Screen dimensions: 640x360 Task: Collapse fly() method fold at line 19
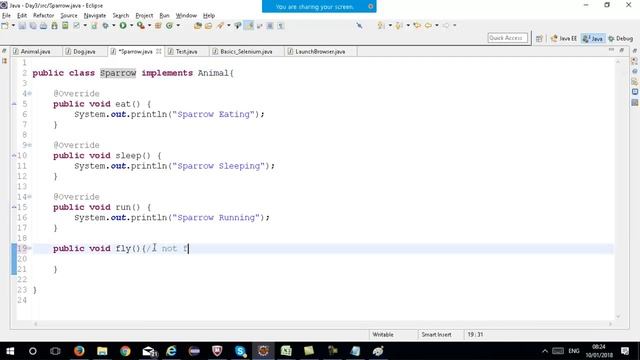pyautogui.click(x=30, y=249)
